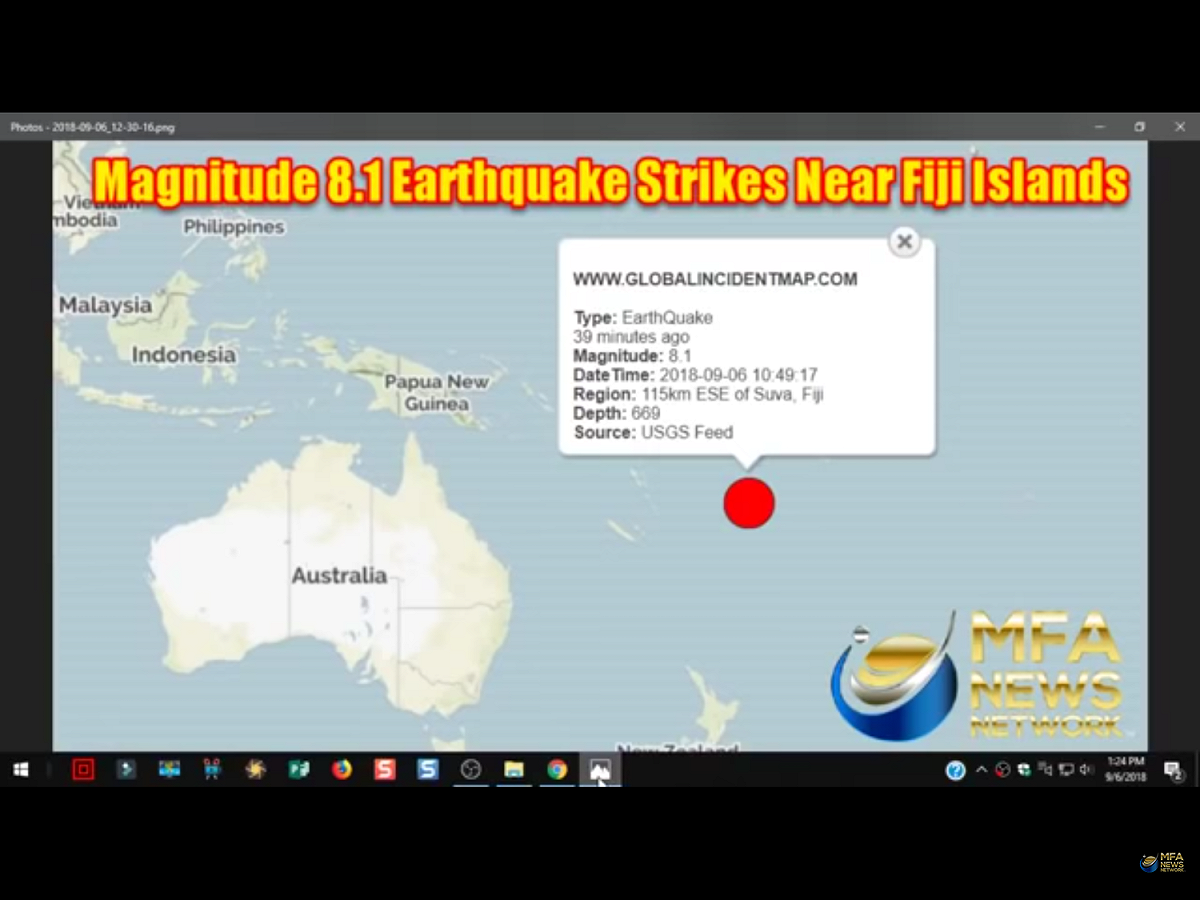The width and height of the screenshot is (1200, 900).
Task: Maximize the Photos window
Action: coord(1140,127)
